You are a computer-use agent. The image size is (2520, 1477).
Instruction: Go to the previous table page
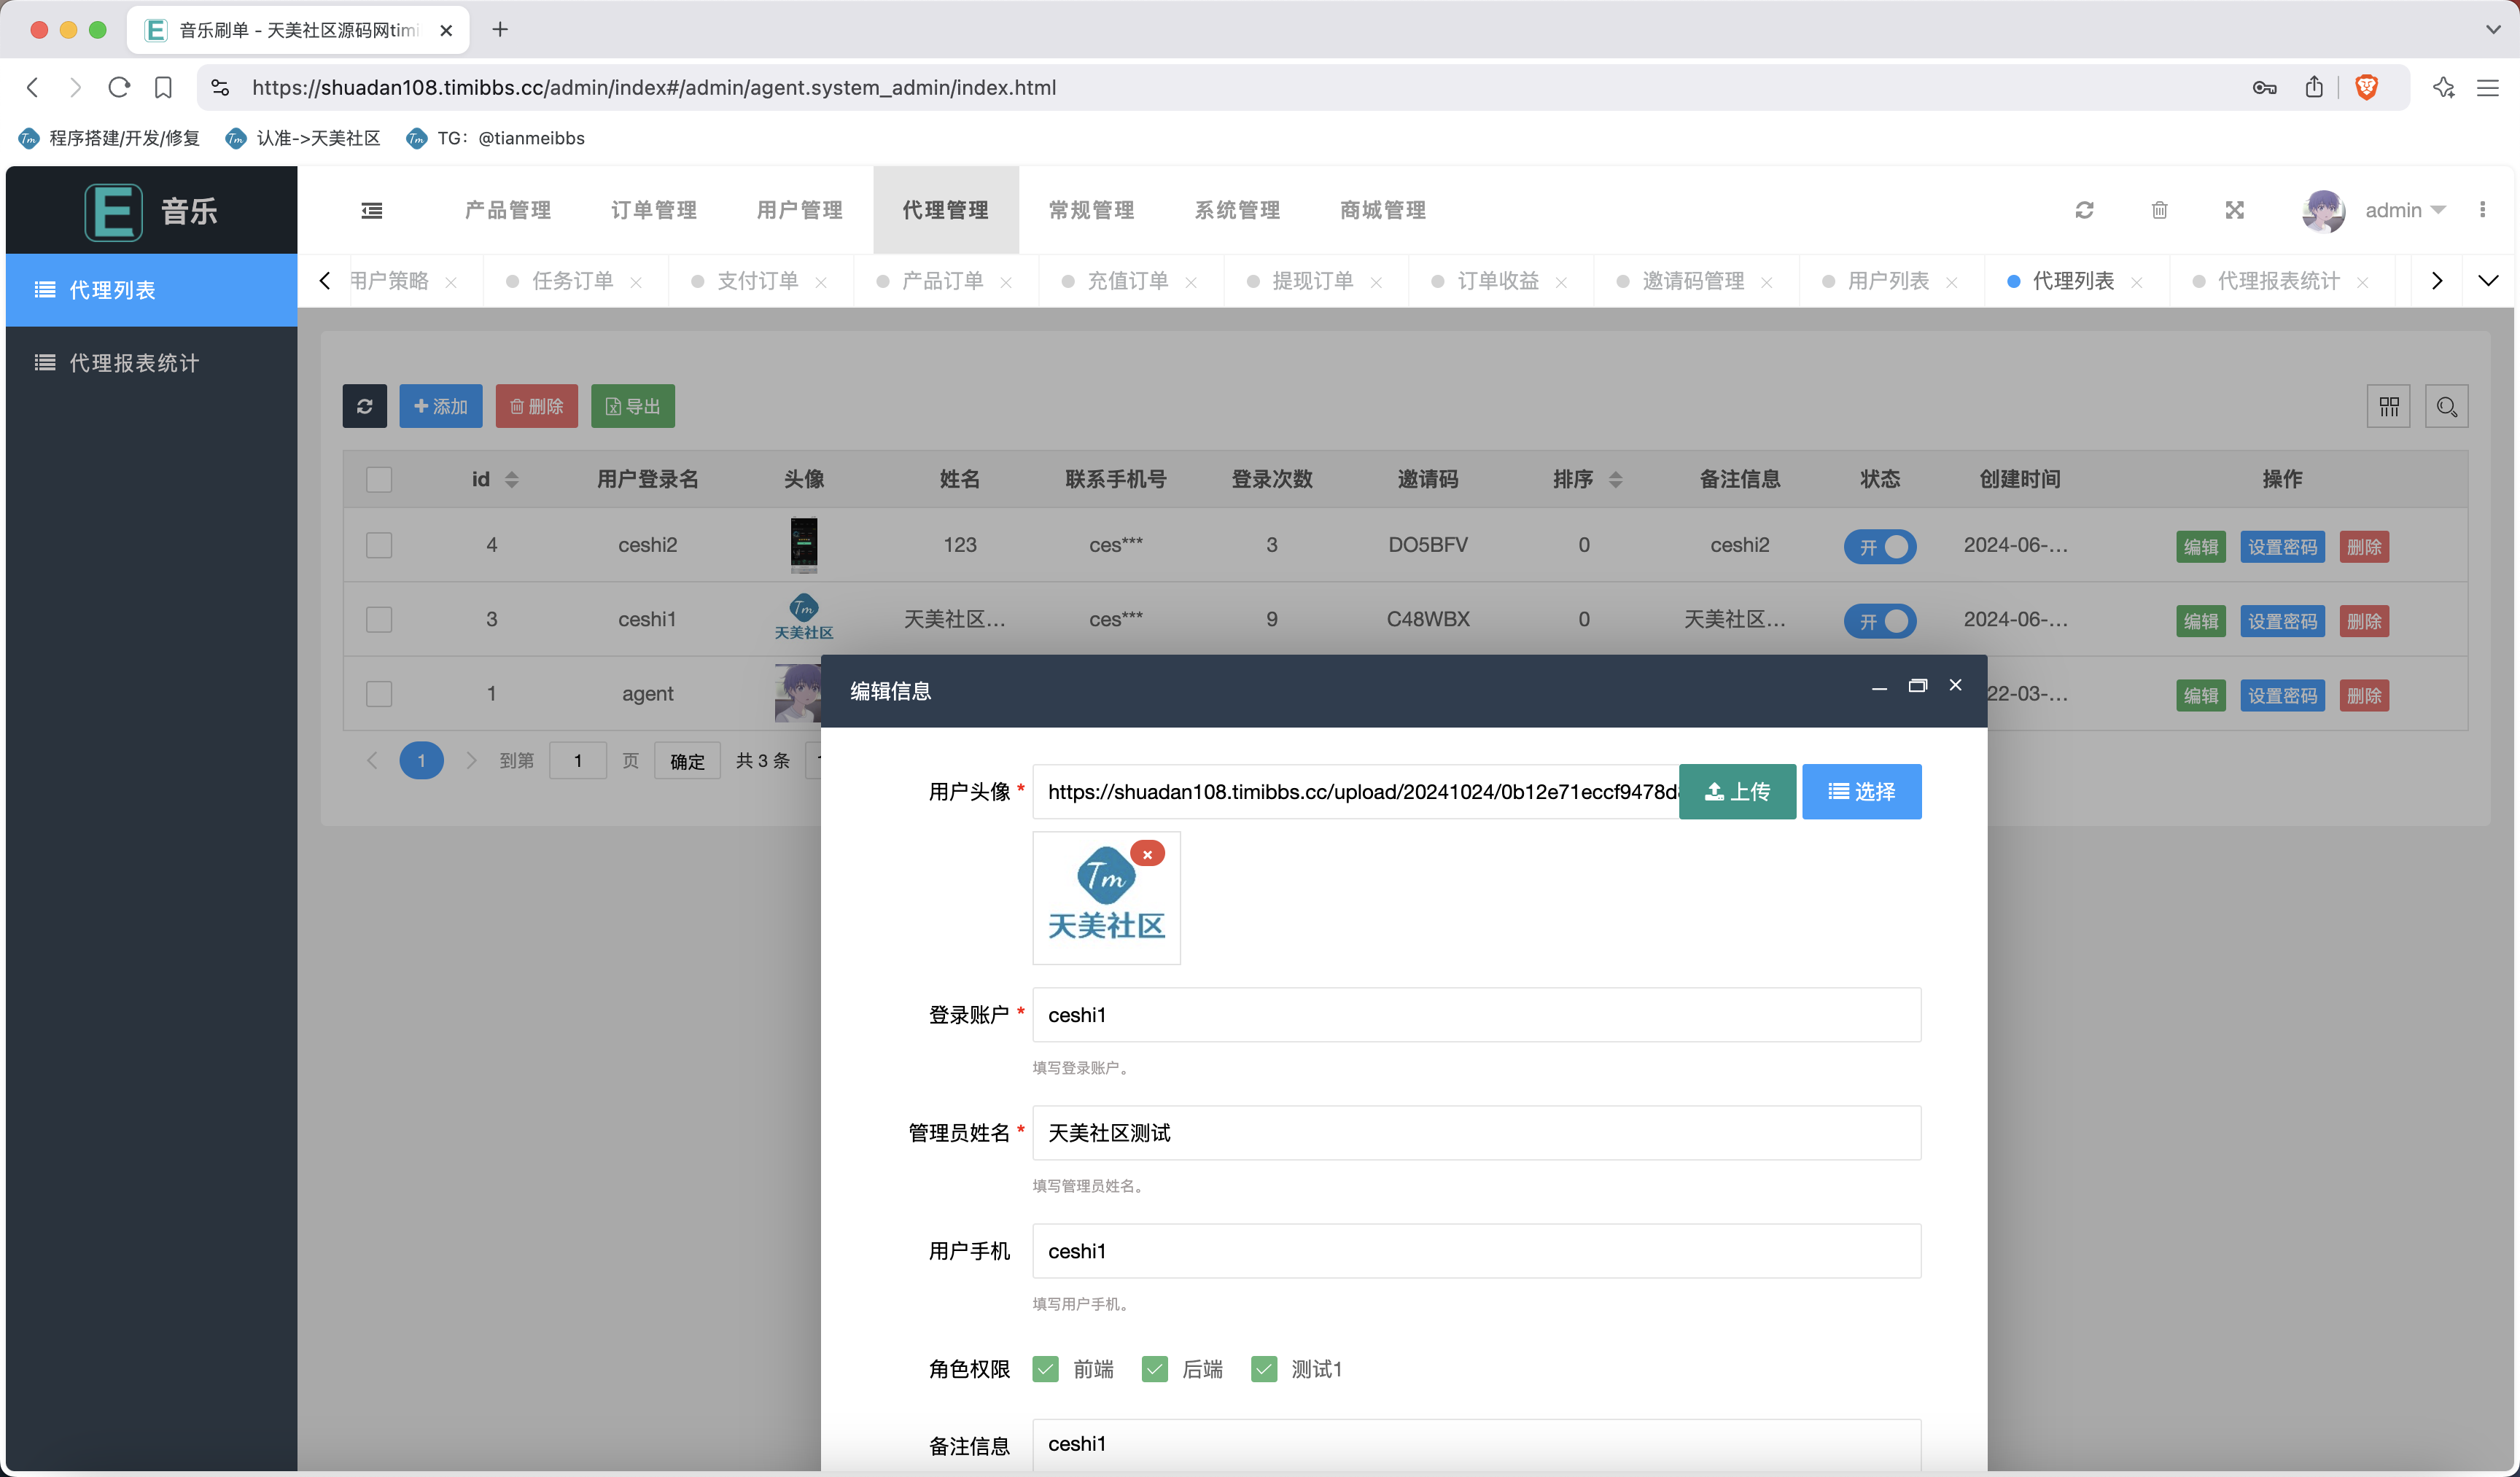(372, 761)
